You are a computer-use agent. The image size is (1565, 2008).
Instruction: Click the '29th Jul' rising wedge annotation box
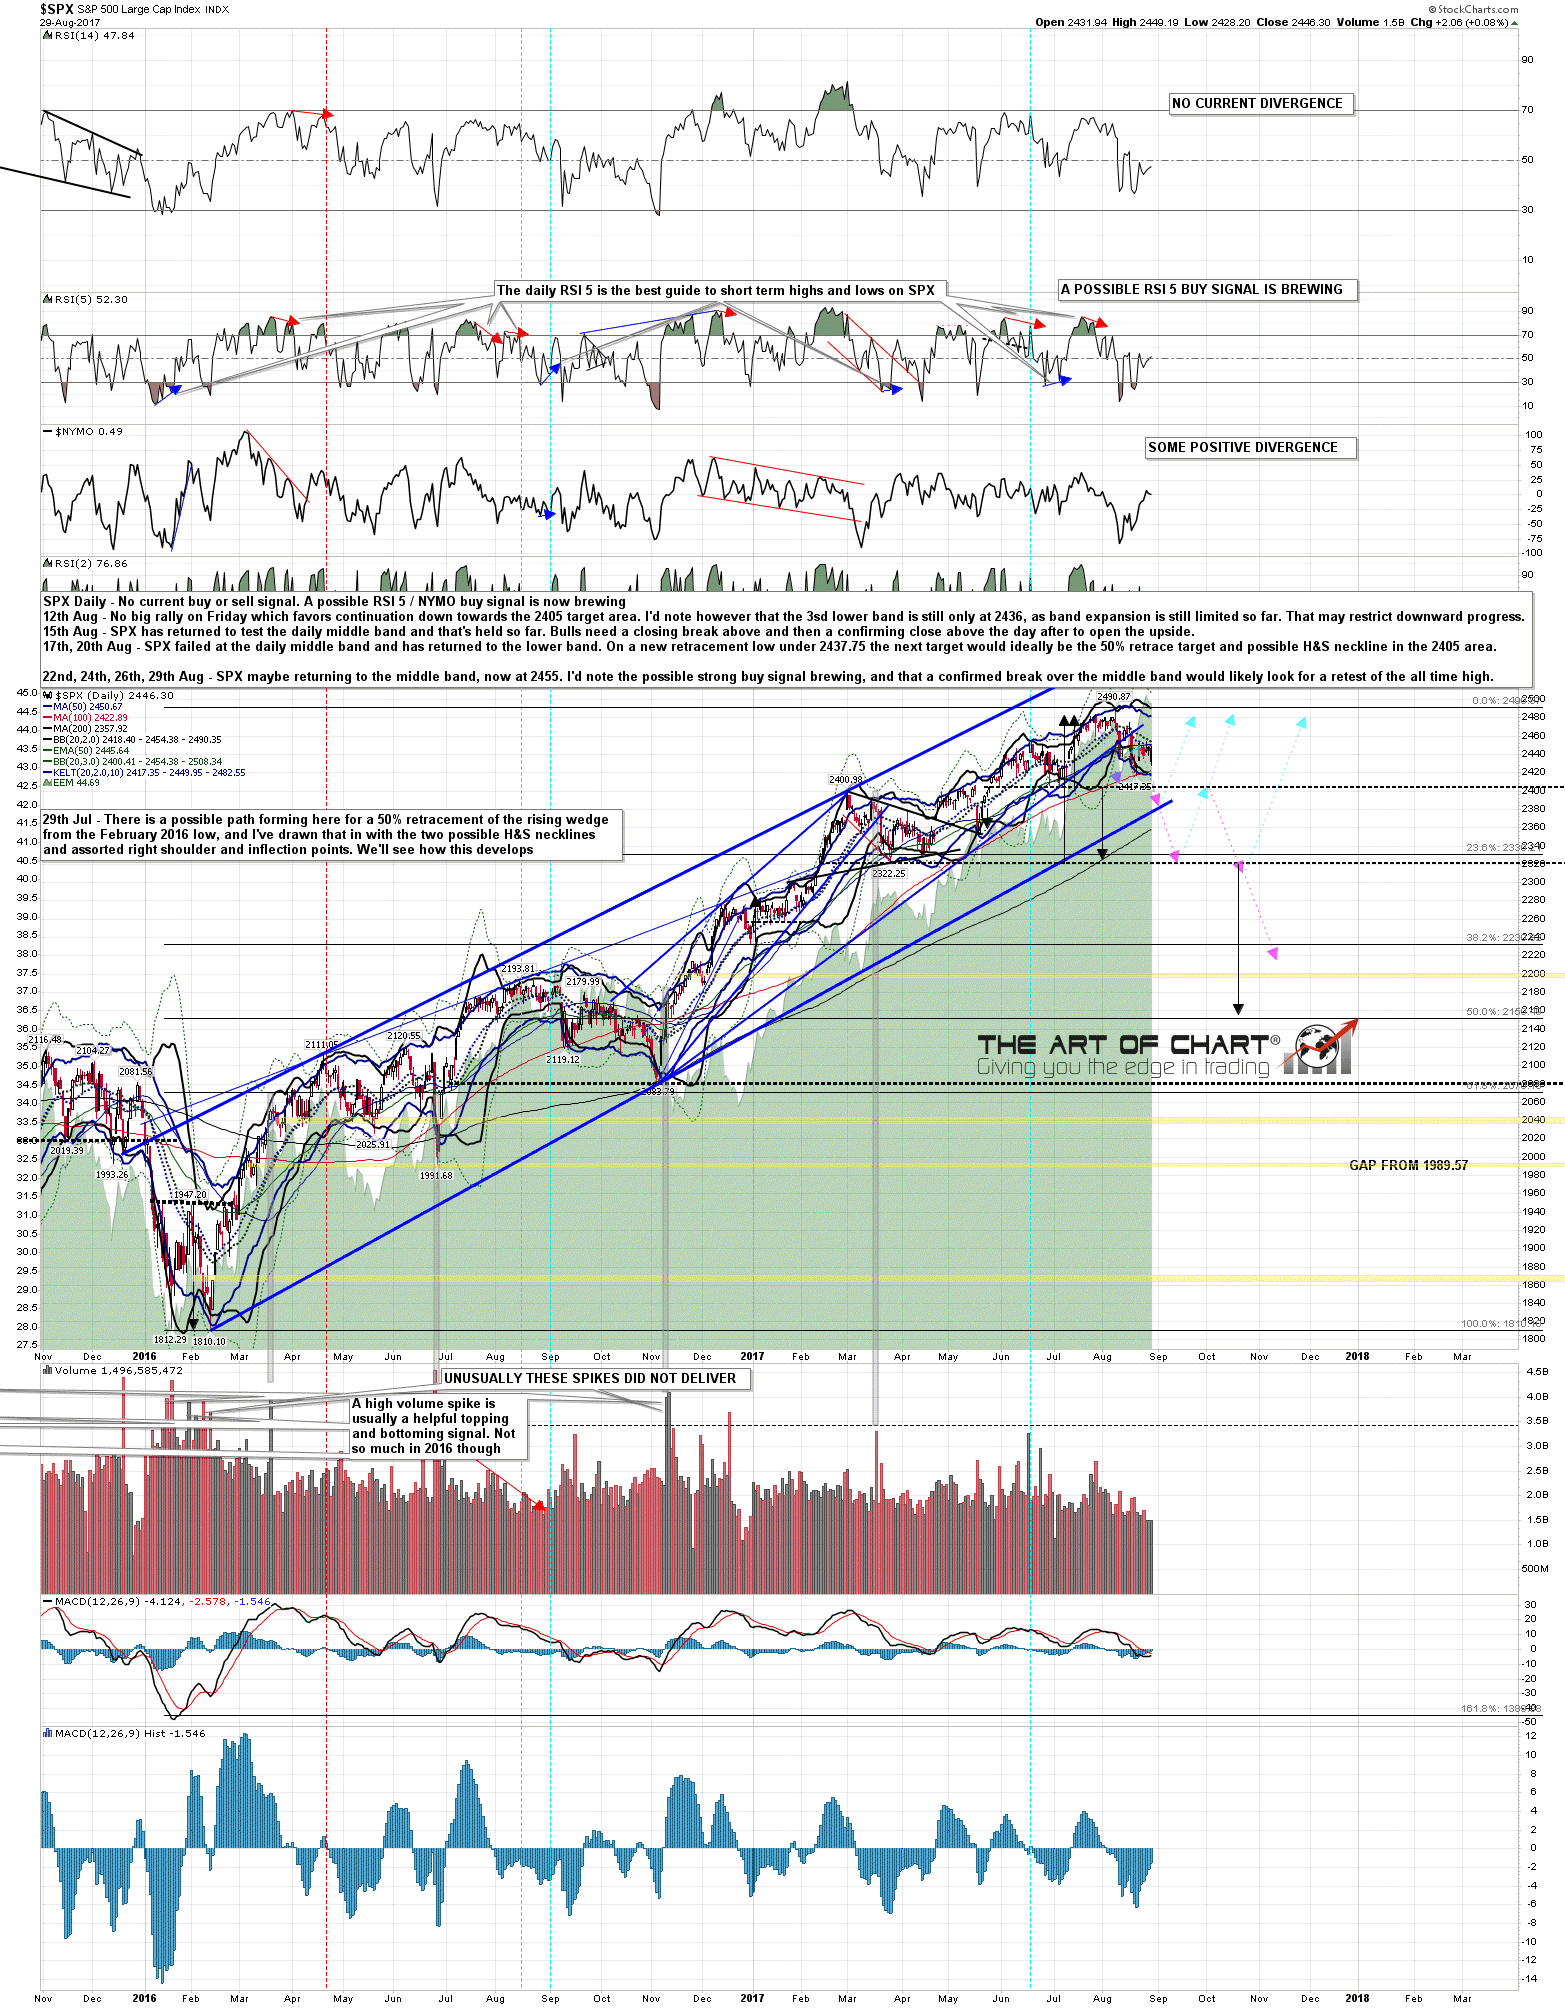pyautogui.click(x=331, y=835)
